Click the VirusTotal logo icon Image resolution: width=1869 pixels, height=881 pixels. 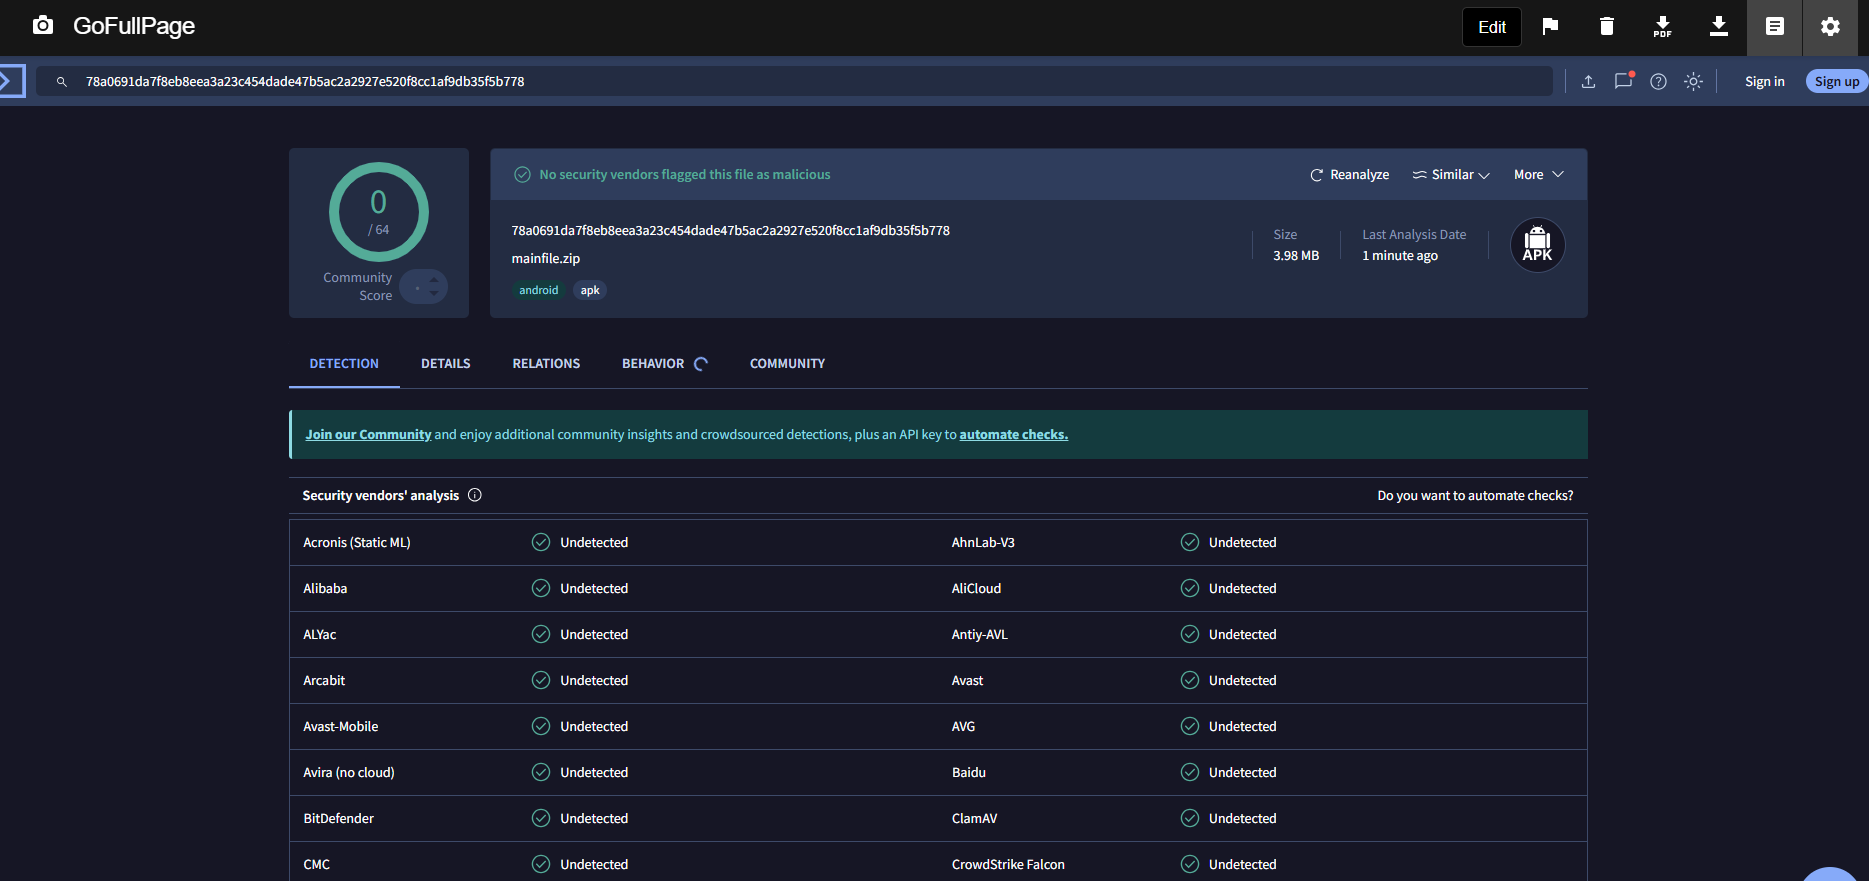(10, 81)
